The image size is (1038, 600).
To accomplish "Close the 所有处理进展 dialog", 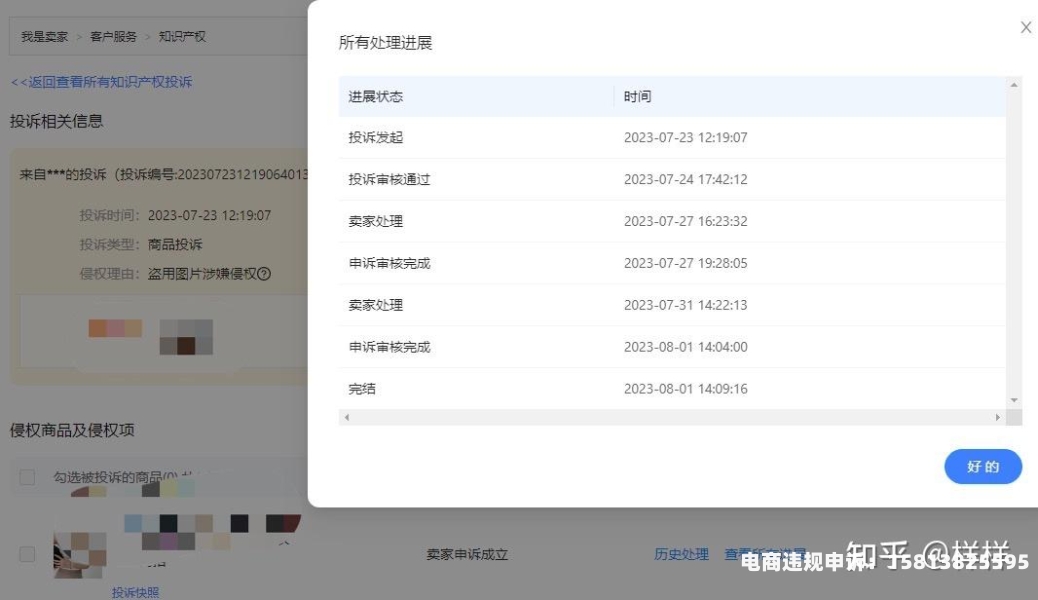I will tap(1025, 28).
